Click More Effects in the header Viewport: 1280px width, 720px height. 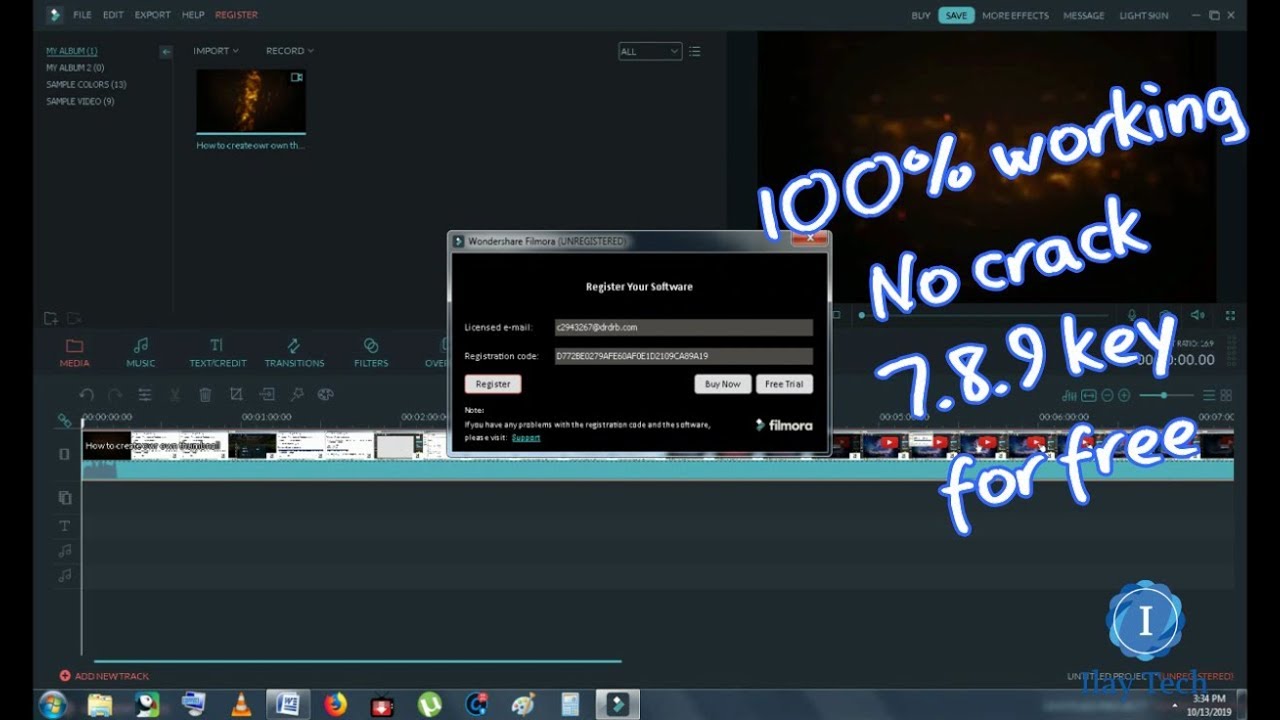pyautogui.click(x=1015, y=15)
